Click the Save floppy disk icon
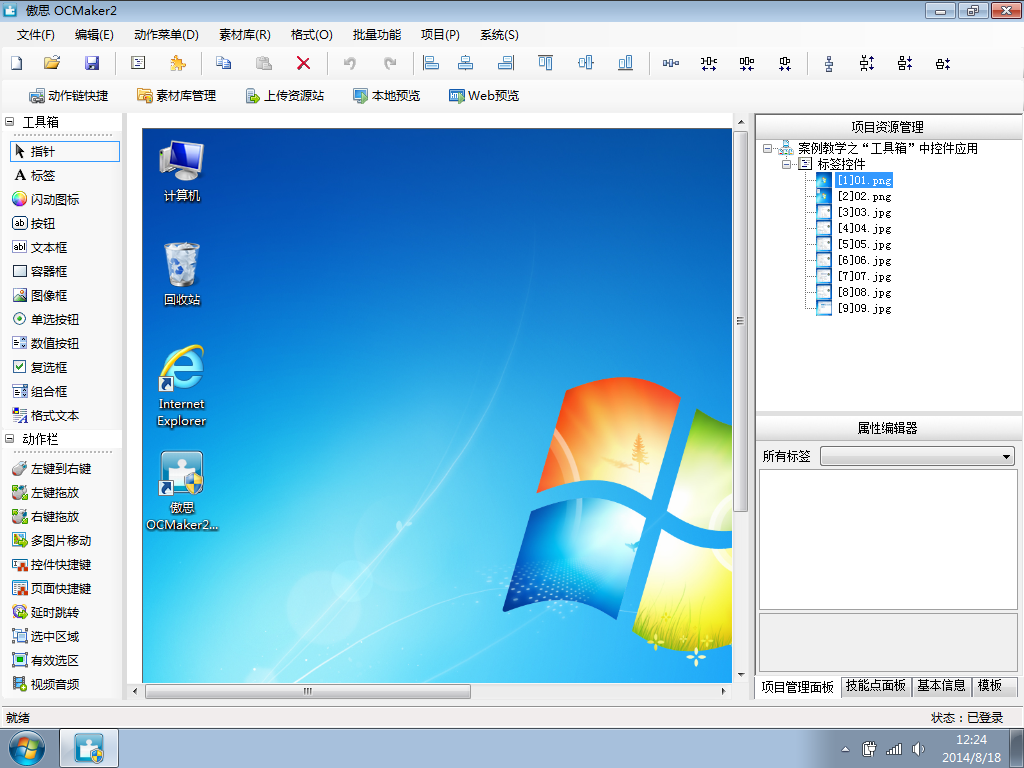The height and width of the screenshot is (768, 1024). click(x=92, y=63)
